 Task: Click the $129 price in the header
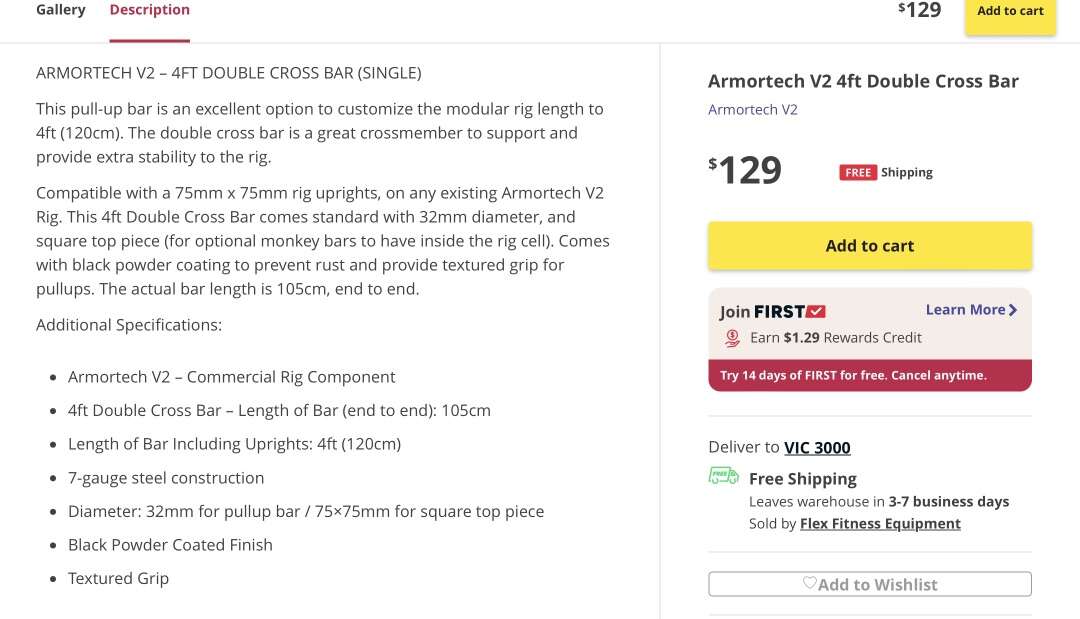[920, 10]
